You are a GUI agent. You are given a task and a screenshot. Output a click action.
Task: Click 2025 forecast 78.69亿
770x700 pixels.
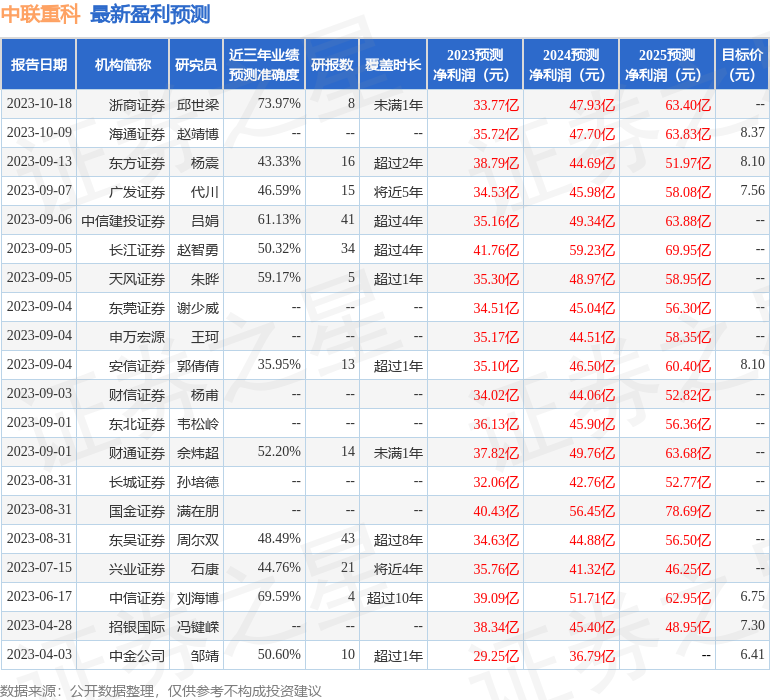pos(688,510)
